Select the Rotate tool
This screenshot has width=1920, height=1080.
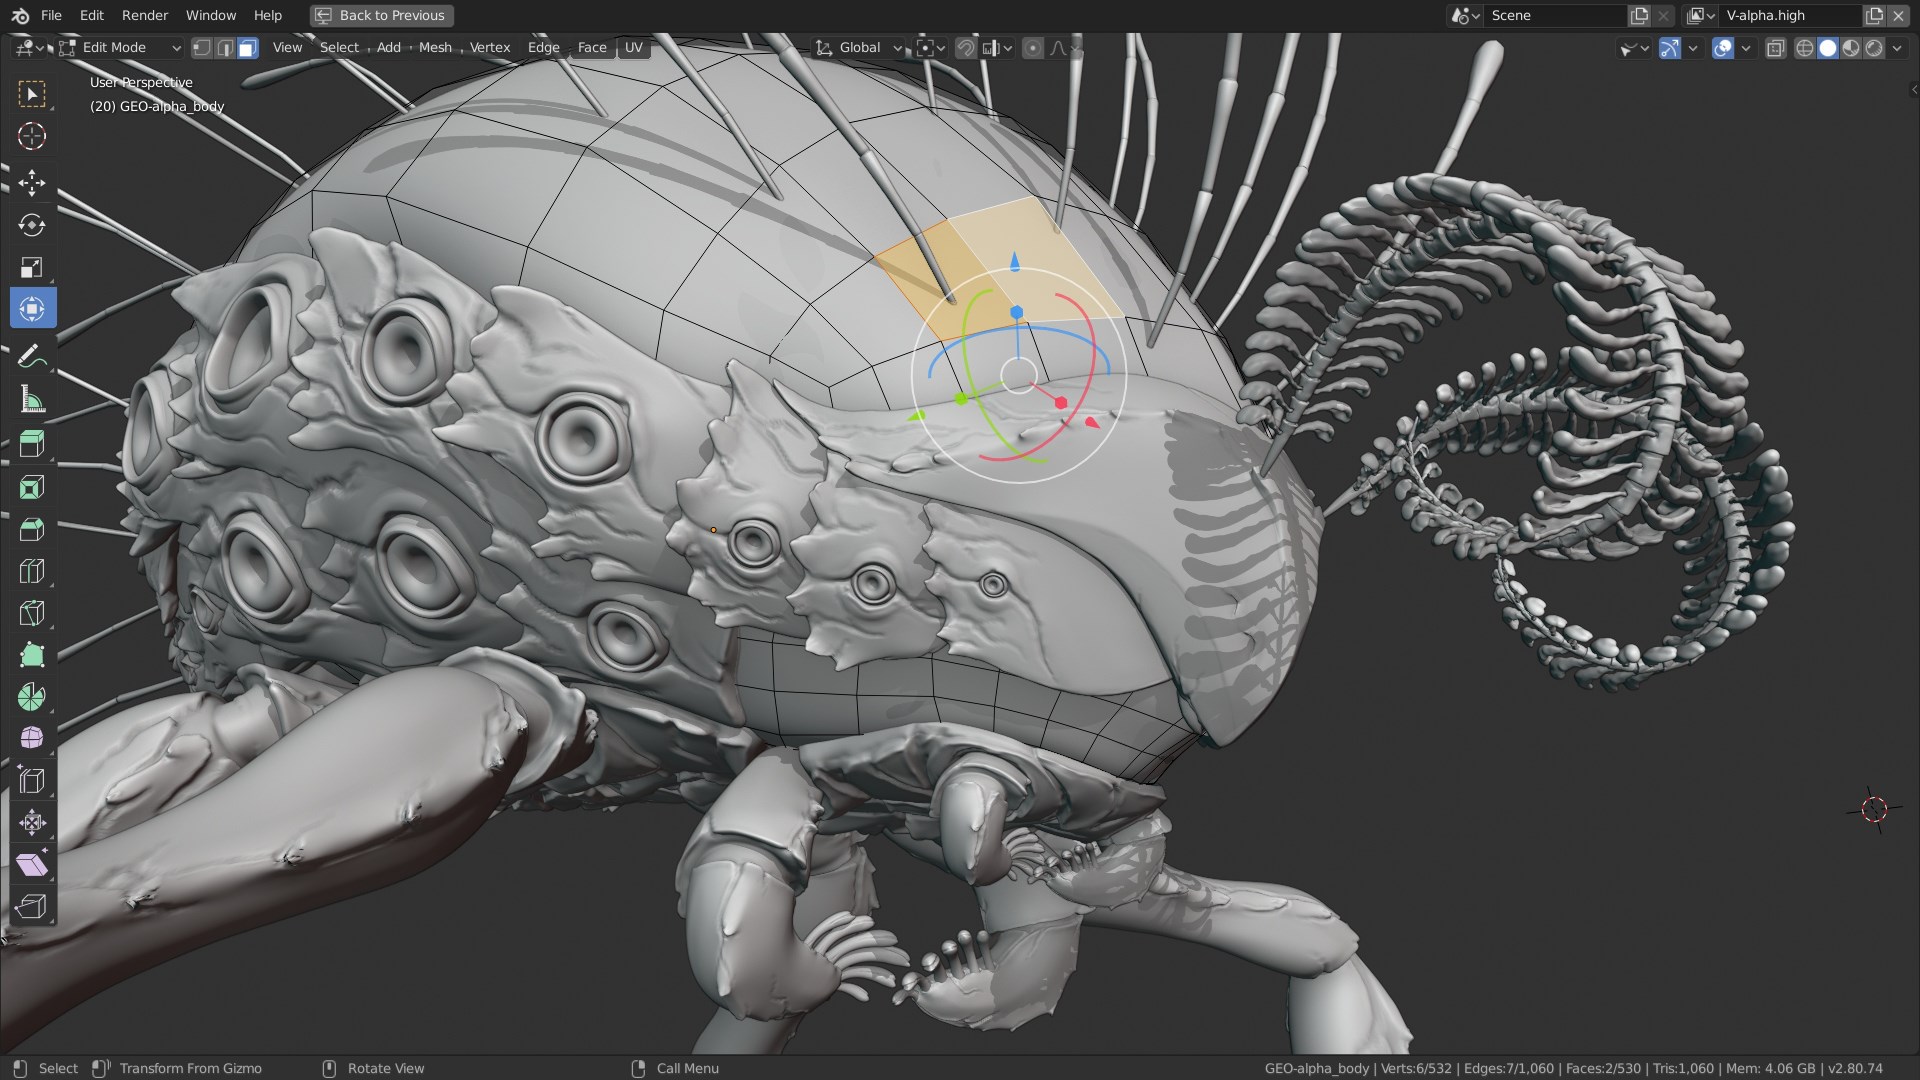pos(33,225)
